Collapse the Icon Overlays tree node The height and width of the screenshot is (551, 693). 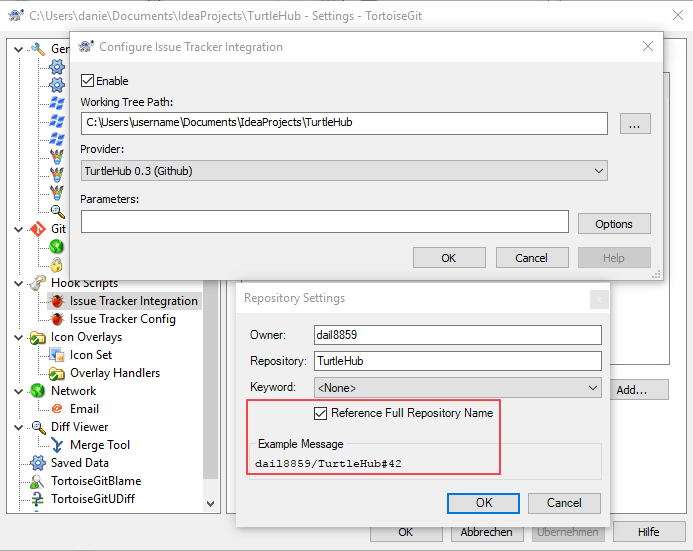18,338
